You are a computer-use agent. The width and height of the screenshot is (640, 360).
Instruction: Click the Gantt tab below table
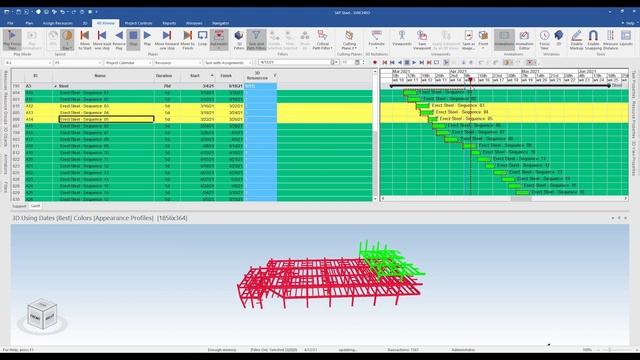(36, 206)
